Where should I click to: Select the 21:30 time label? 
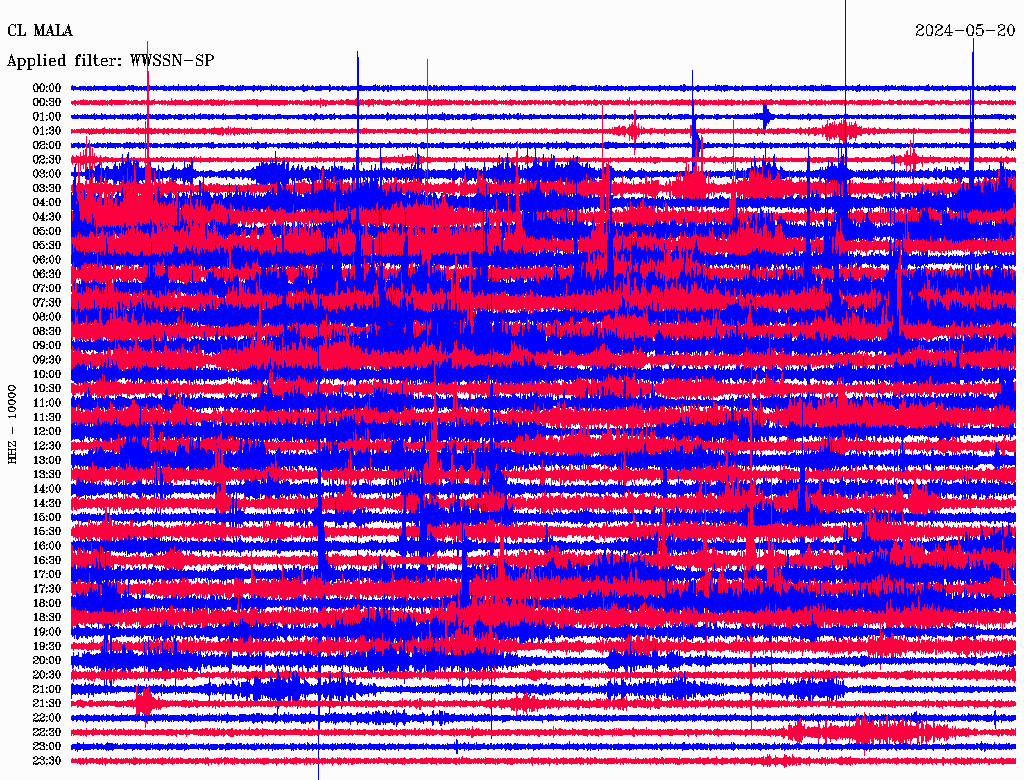pyautogui.click(x=47, y=704)
